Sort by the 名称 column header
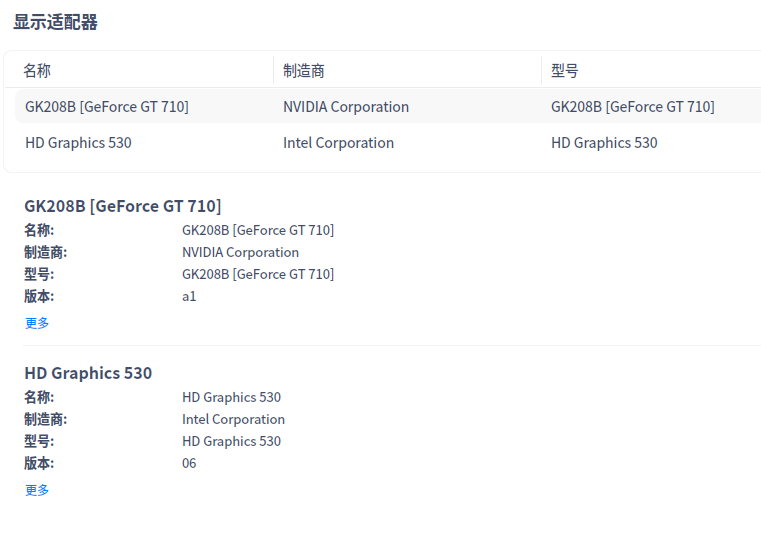 click(37, 71)
